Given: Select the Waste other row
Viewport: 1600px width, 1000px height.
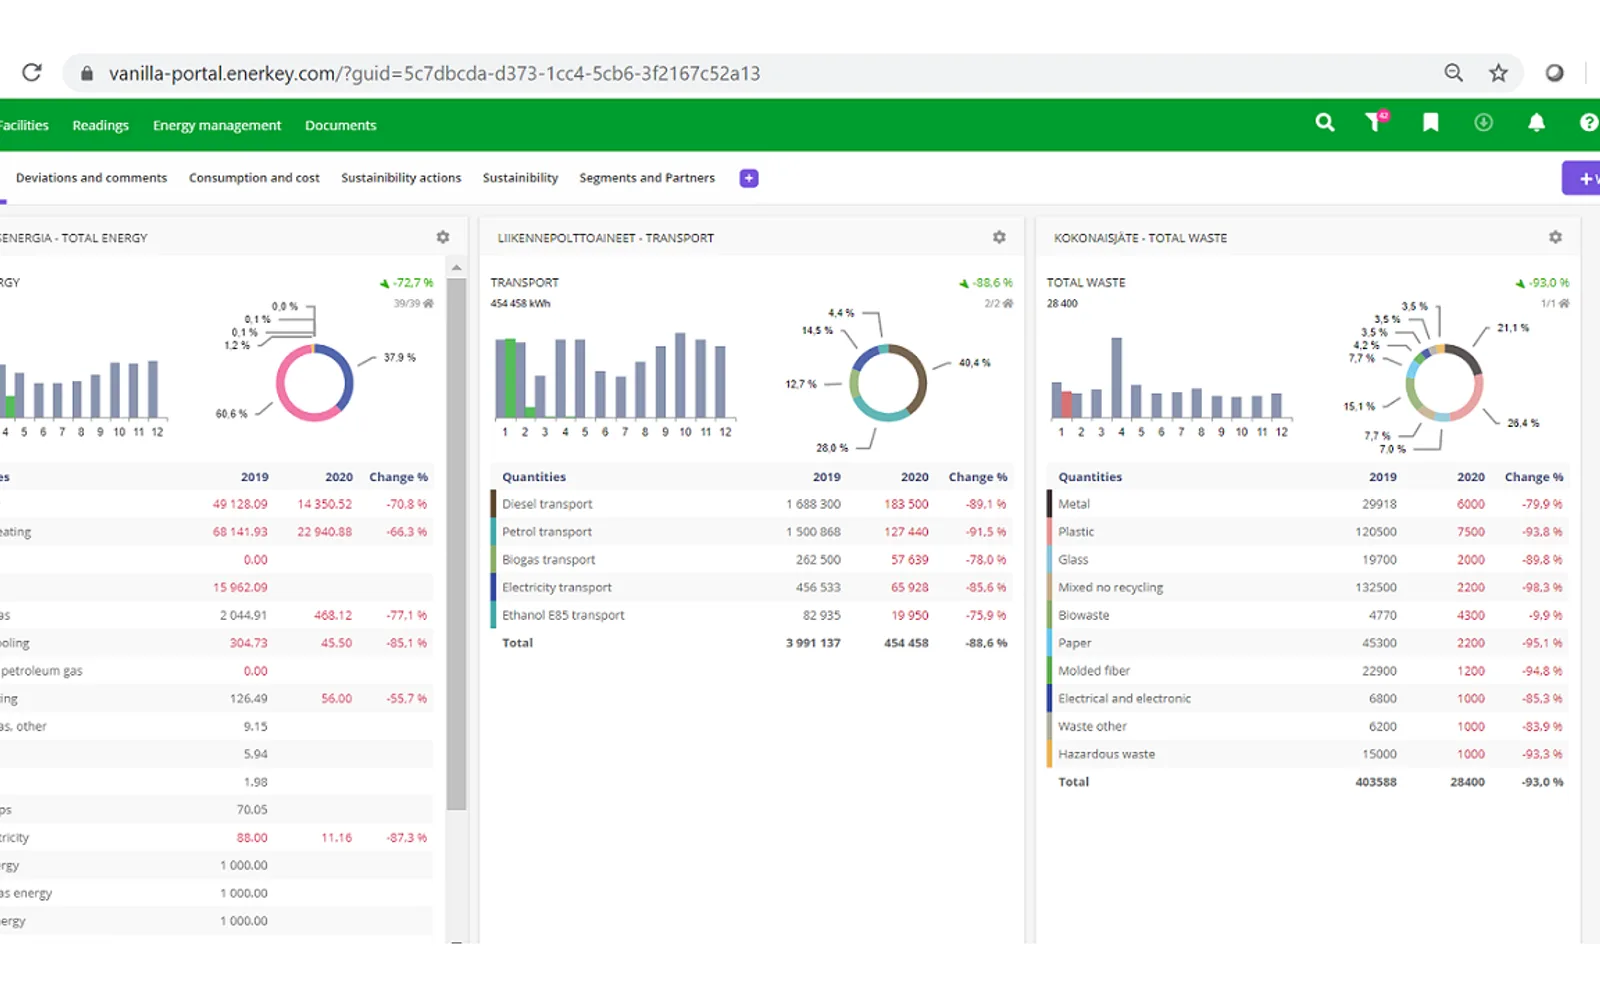Looking at the screenshot, I should [1307, 726].
